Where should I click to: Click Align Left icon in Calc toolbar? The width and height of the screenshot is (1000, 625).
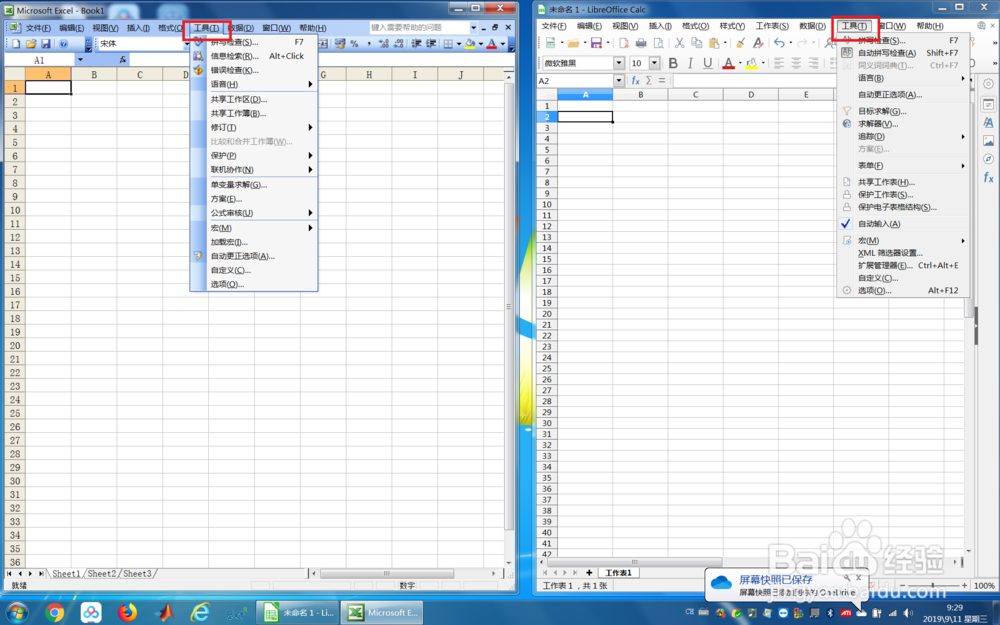[x=779, y=63]
